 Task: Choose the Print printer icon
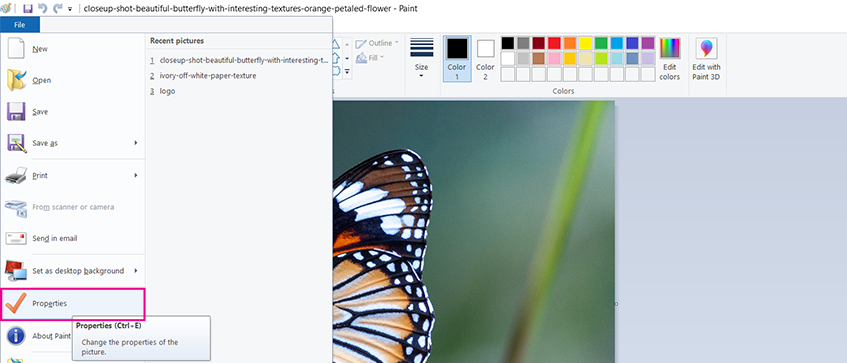[16, 176]
